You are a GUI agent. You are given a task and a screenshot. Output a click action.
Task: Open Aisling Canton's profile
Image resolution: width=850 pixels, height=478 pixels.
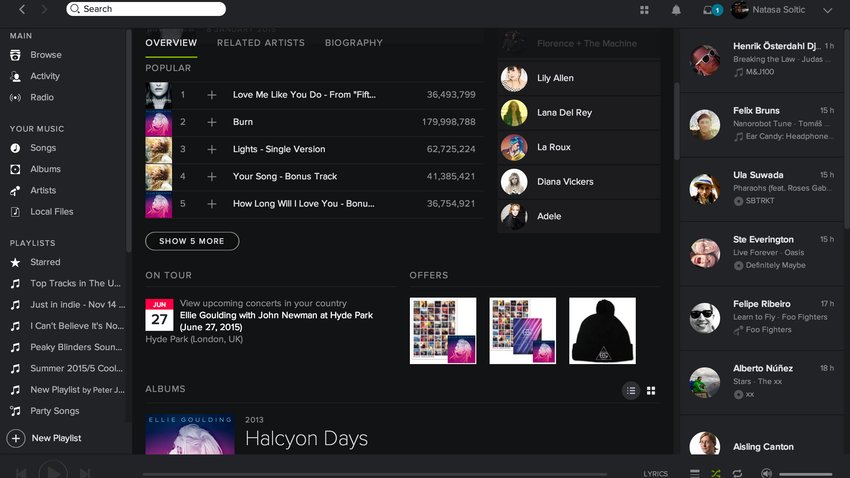763,447
